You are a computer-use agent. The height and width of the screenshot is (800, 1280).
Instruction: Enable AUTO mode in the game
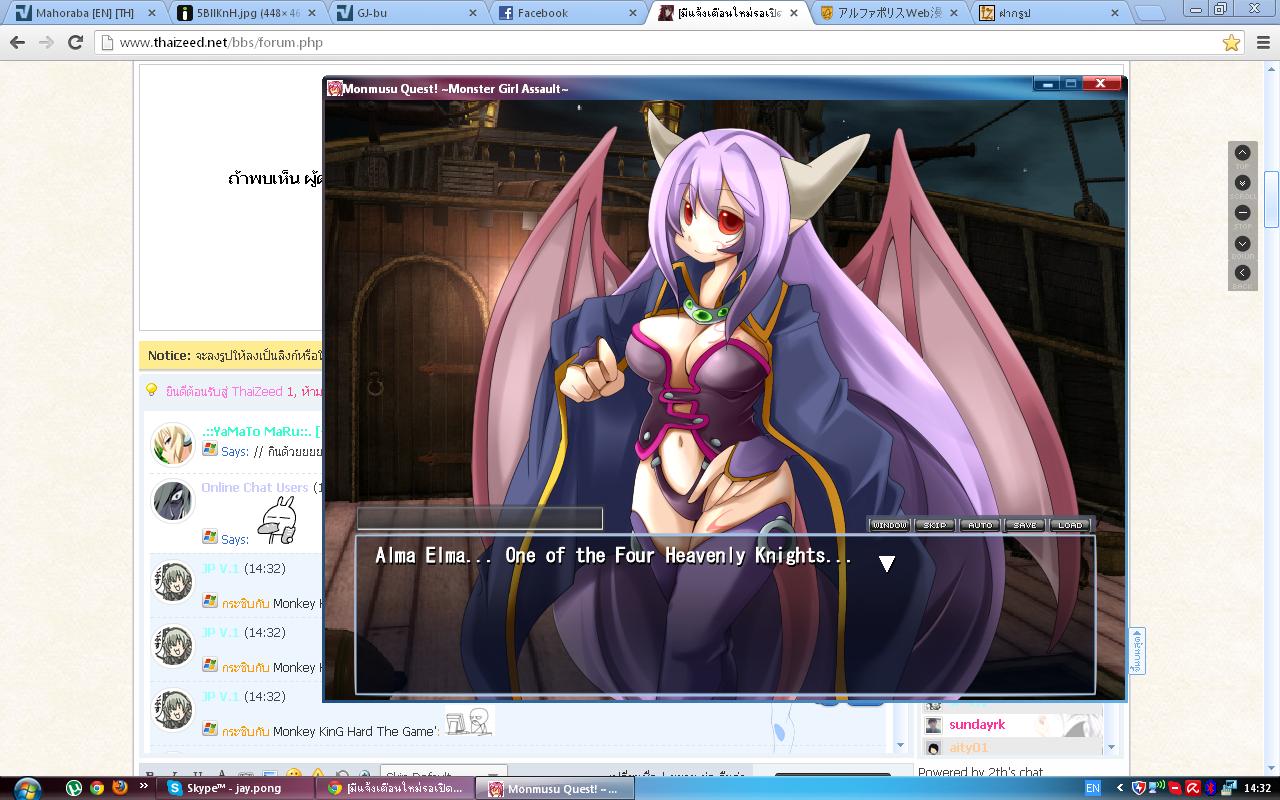pyautogui.click(x=980, y=525)
